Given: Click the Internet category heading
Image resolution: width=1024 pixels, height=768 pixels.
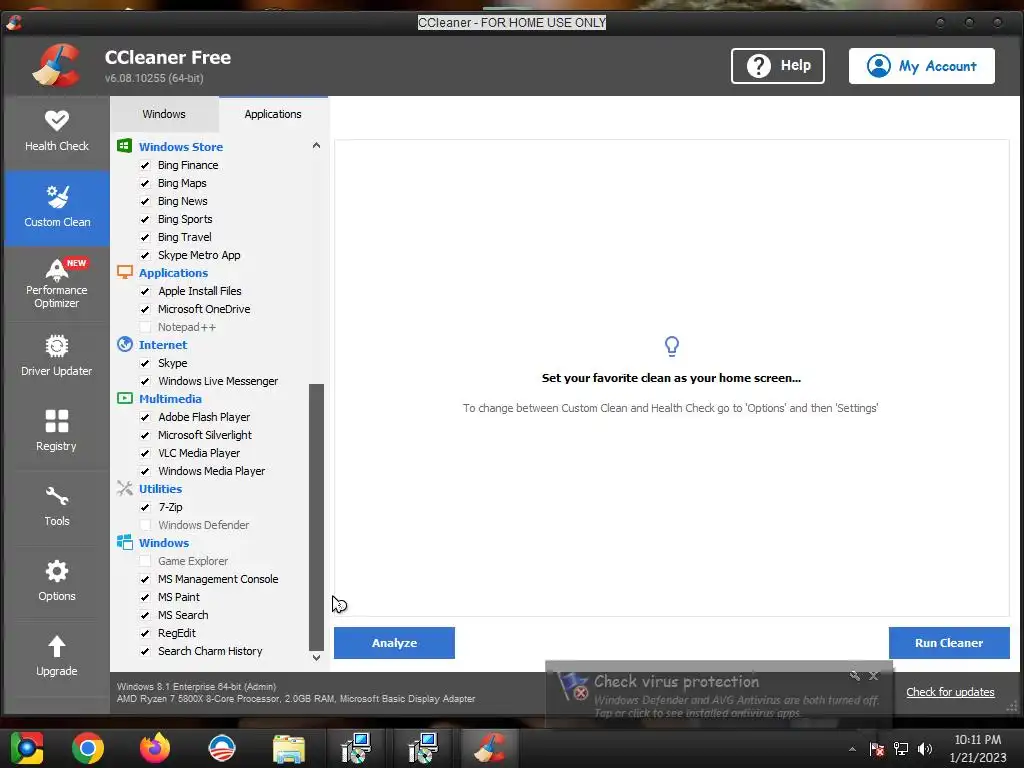Looking at the screenshot, I should pos(163,345).
